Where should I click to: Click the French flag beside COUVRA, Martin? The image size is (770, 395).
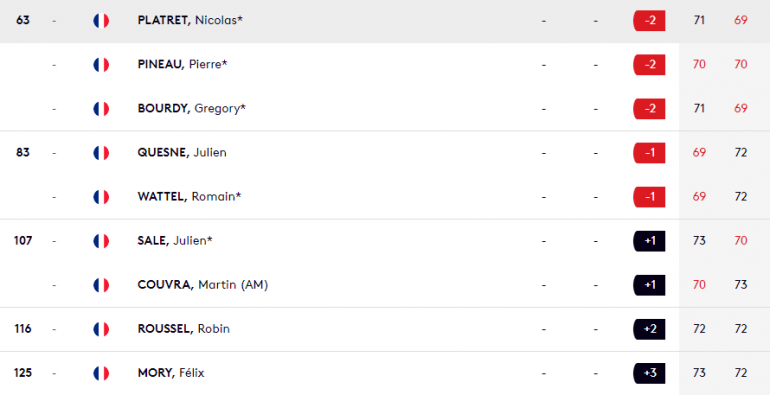click(x=101, y=285)
